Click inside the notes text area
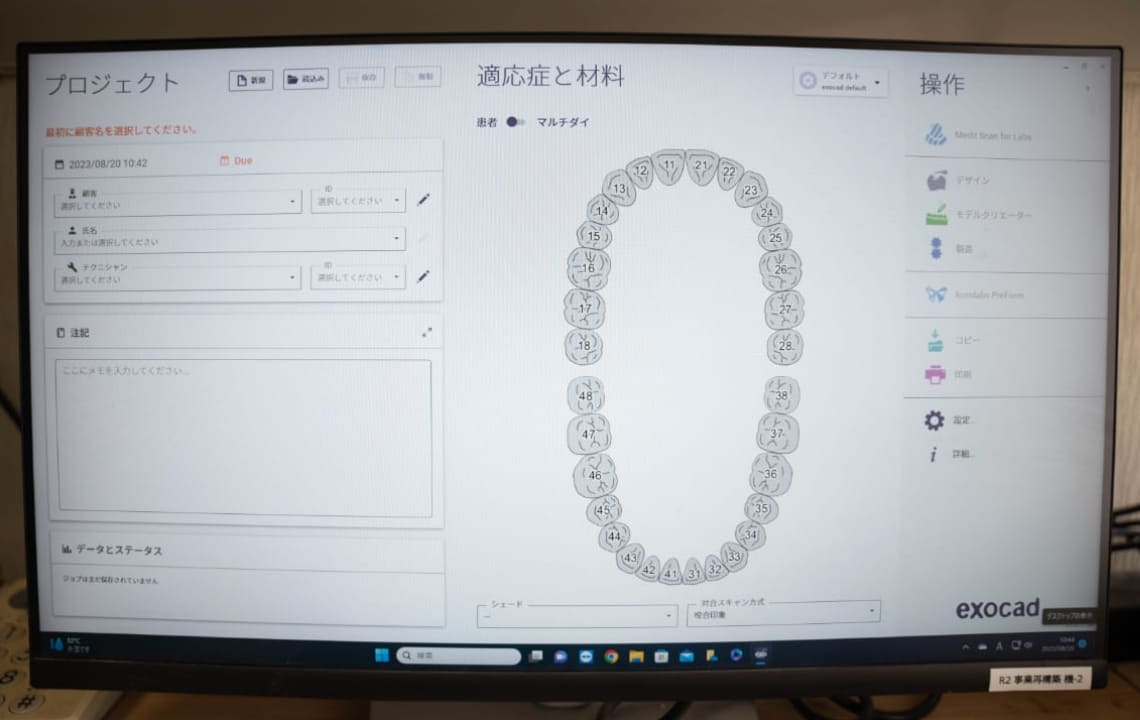 click(x=244, y=437)
